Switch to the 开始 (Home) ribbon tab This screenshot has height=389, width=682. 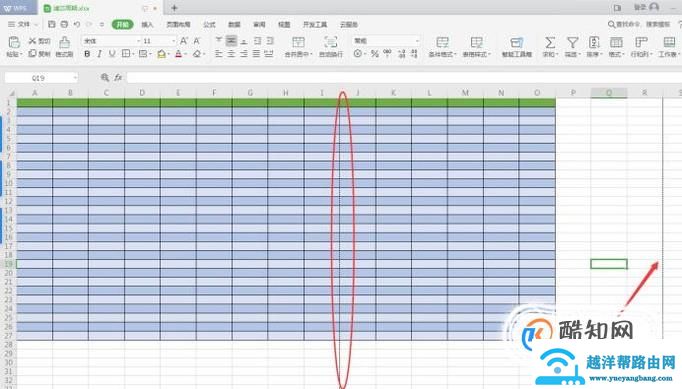(x=123, y=24)
